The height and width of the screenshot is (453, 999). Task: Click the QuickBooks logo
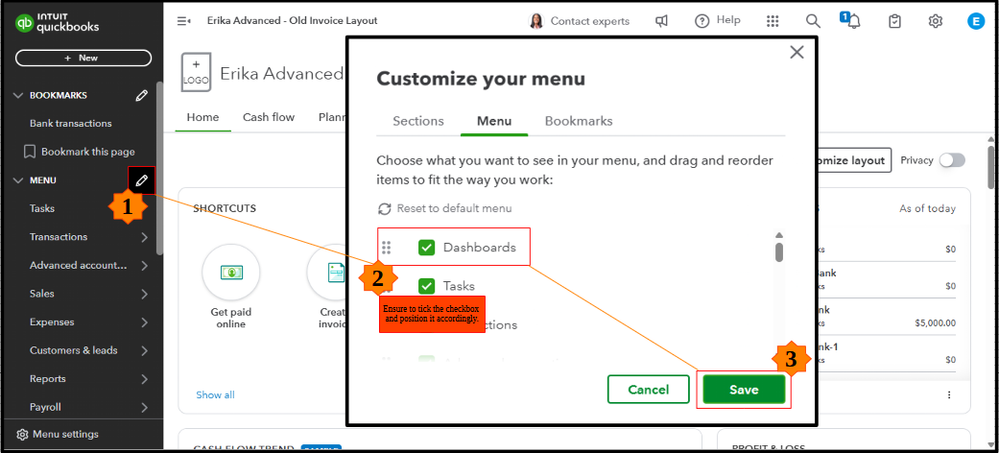pos(57,24)
